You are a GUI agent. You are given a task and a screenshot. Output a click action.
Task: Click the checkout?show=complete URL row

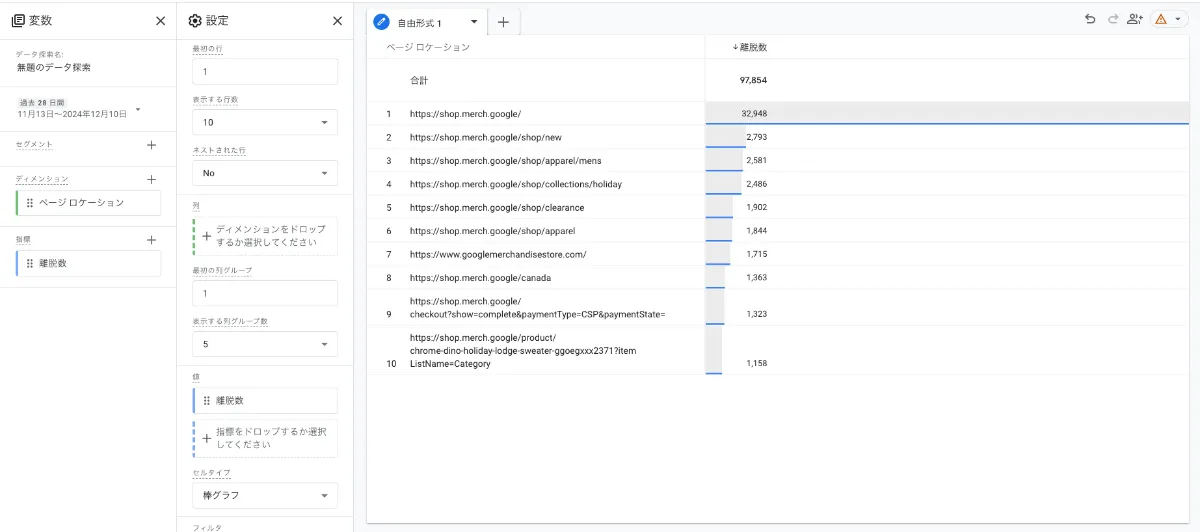[x=538, y=307]
